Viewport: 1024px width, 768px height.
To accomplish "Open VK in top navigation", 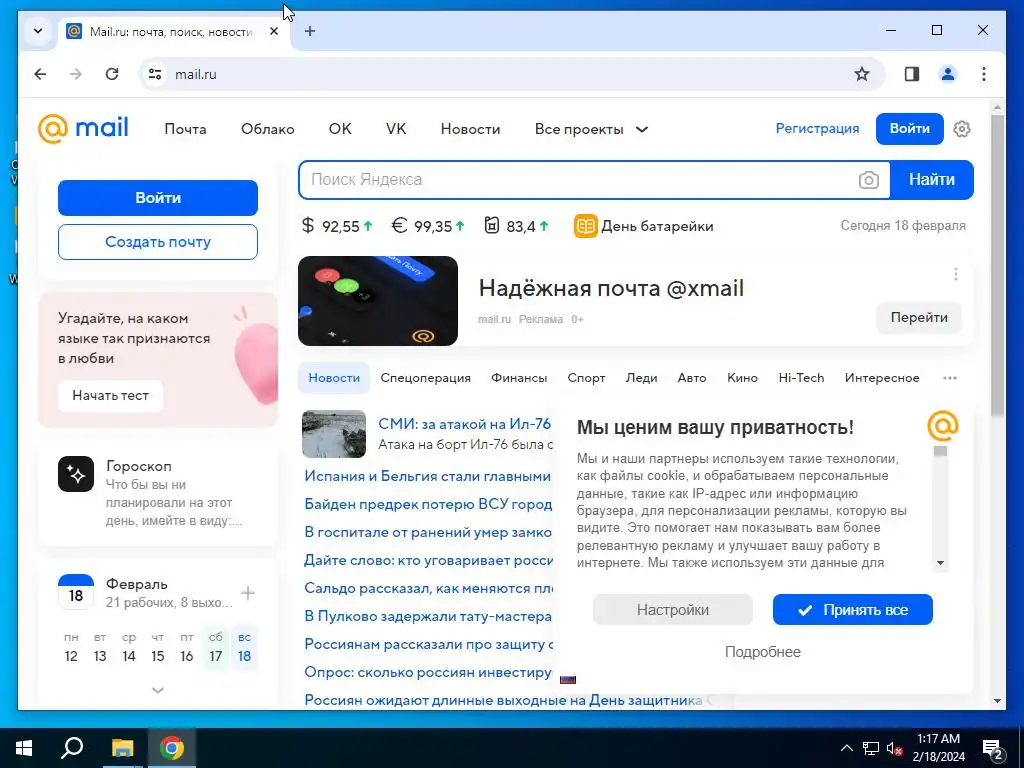I will (x=396, y=129).
